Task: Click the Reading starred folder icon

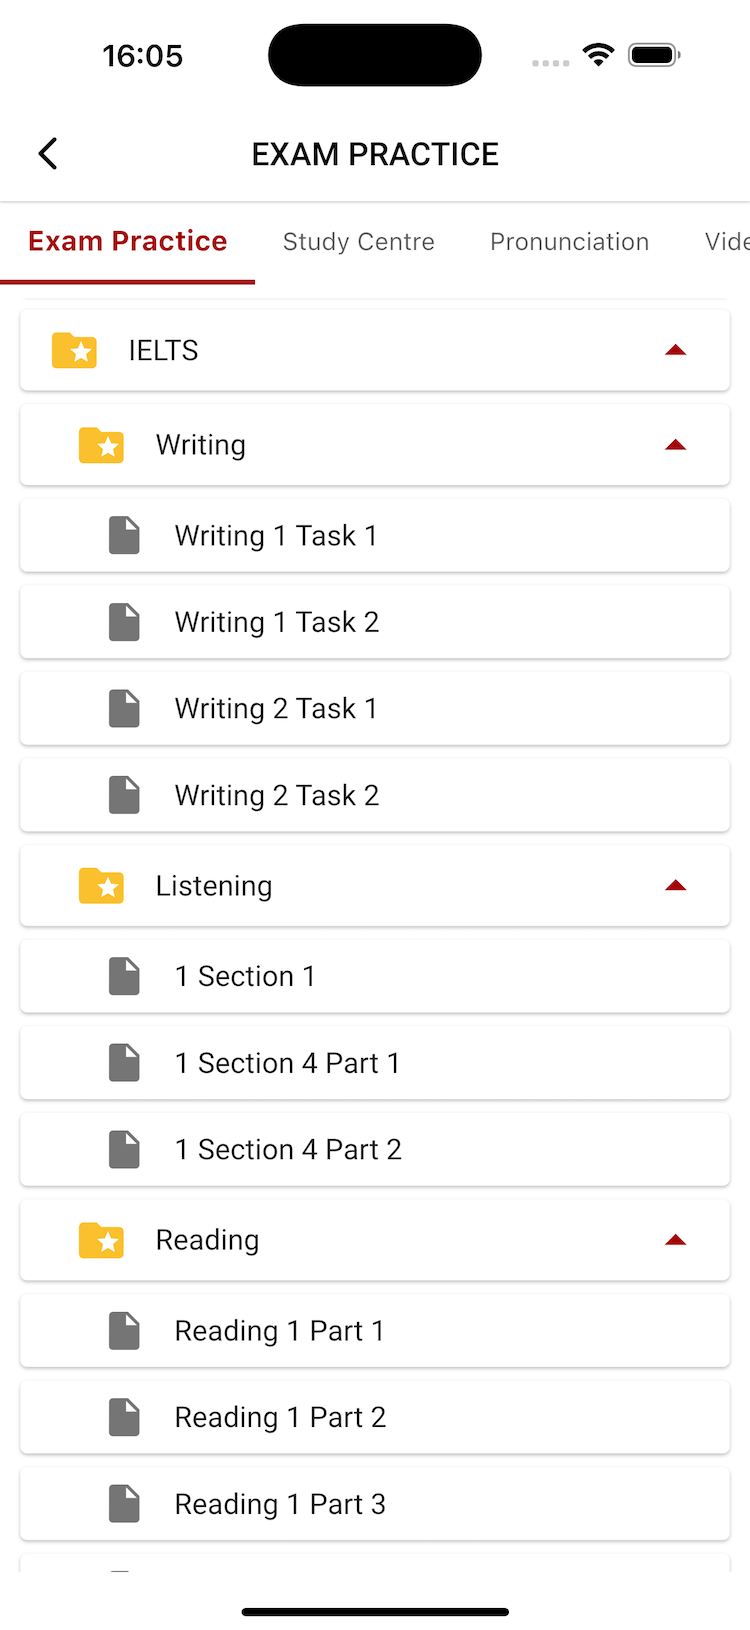Action: click(101, 1240)
